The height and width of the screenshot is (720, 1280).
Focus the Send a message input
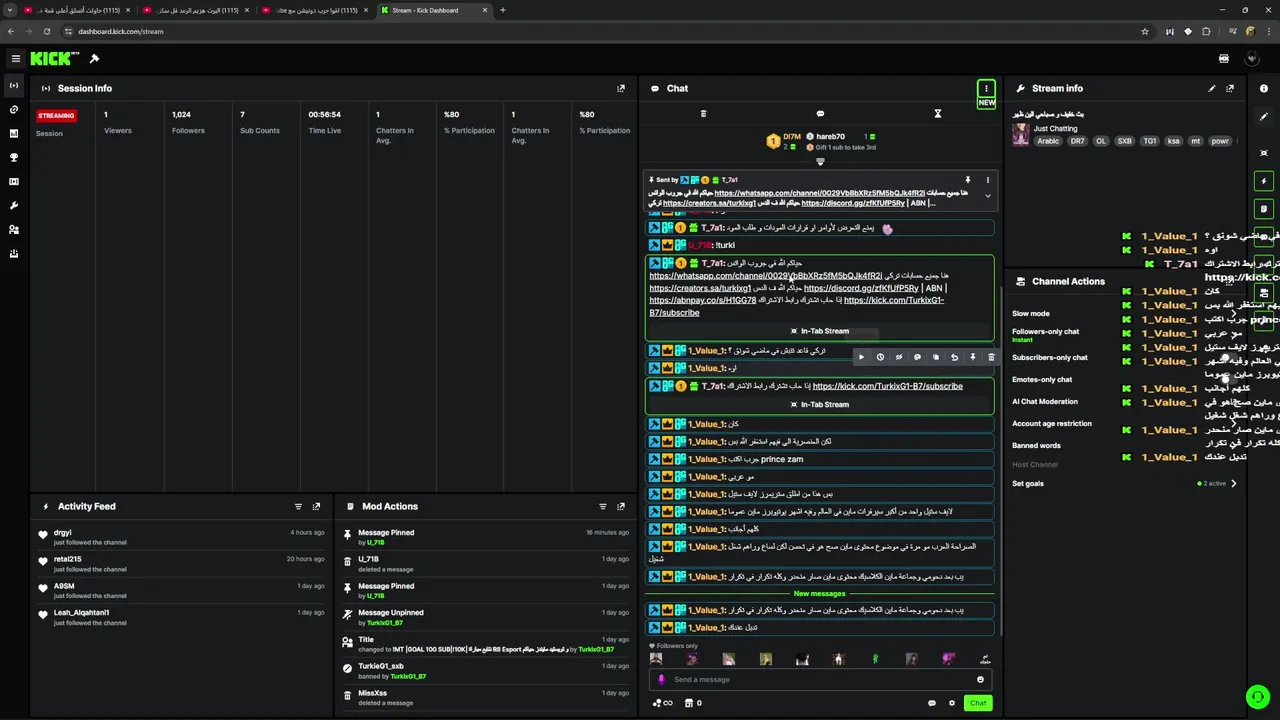[820, 680]
